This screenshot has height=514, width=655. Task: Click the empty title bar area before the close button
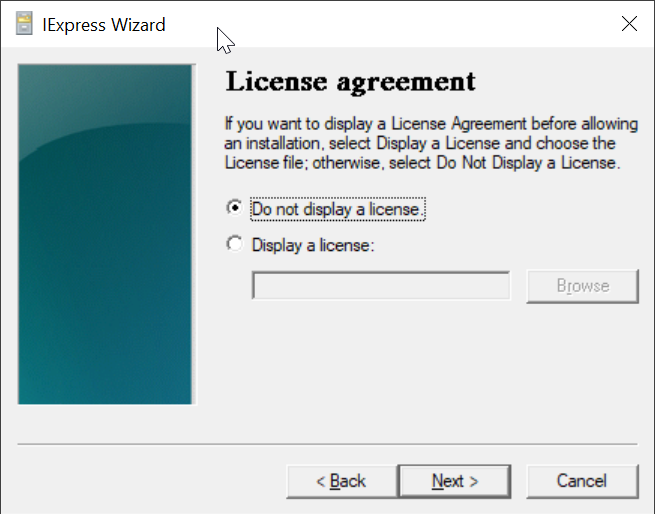[x=420, y=25]
